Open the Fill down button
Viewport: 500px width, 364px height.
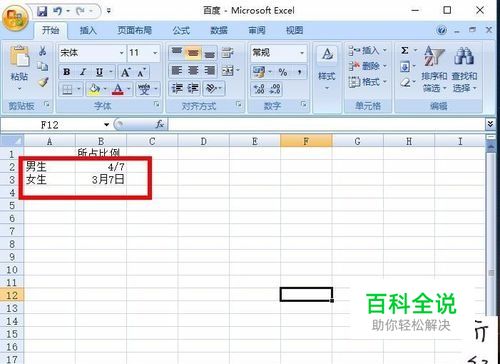(405, 67)
